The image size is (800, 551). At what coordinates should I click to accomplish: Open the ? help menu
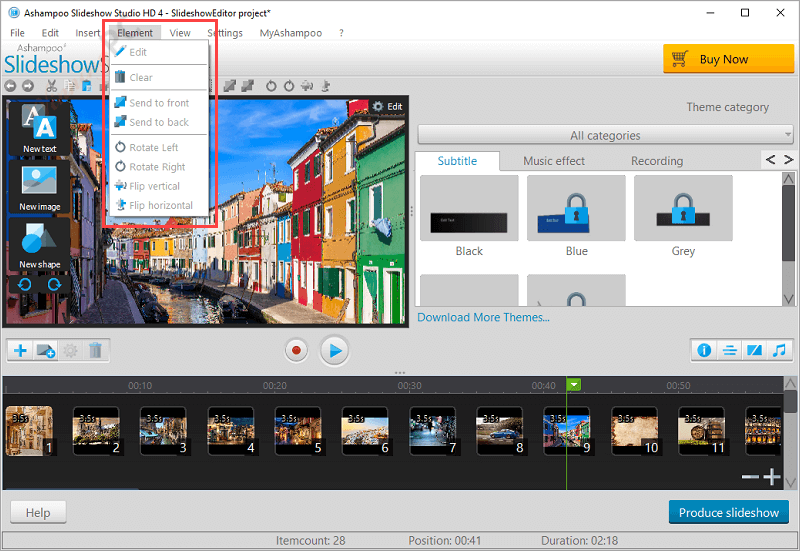click(x=341, y=33)
